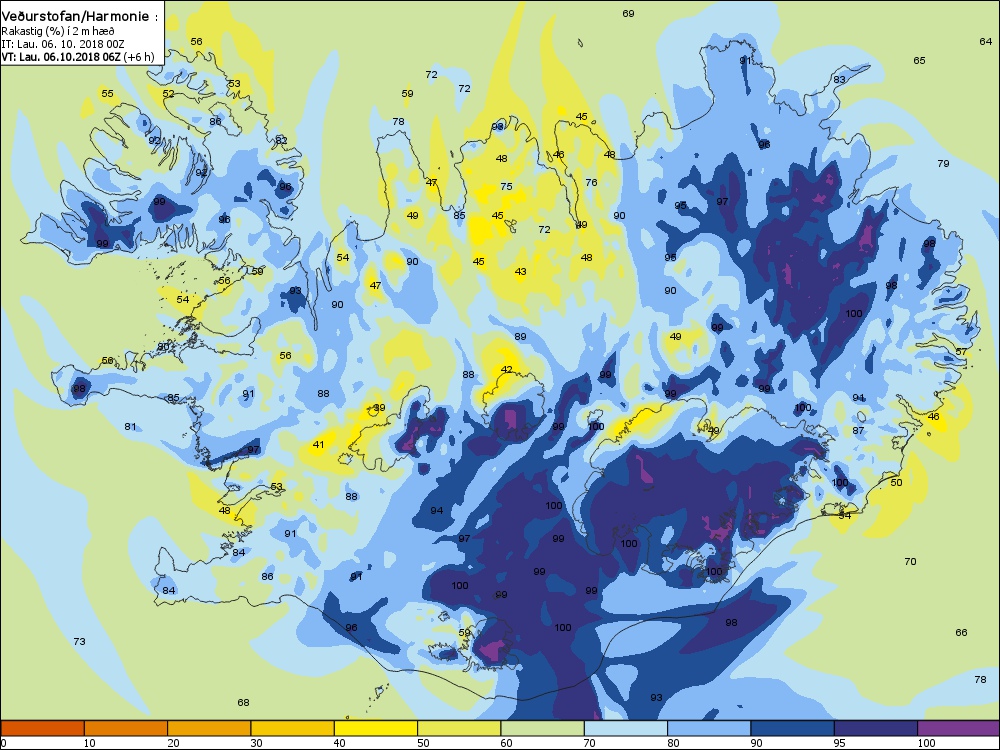Click the low humidity value 41
1000x750 pixels.
coord(318,445)
